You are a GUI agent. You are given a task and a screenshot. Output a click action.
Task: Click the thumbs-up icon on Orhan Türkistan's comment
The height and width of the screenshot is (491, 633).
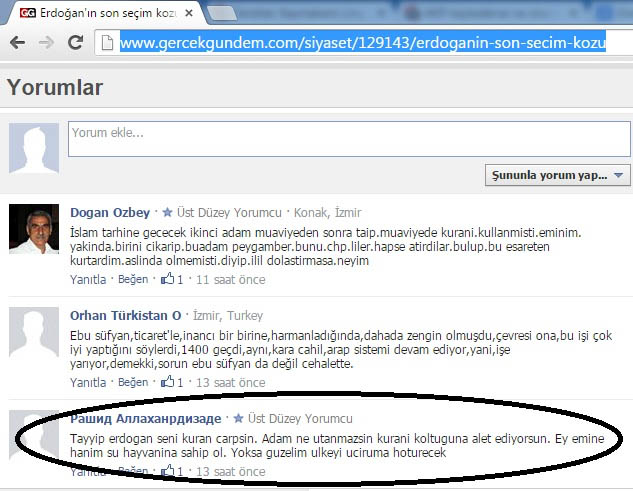click(168, 382)
